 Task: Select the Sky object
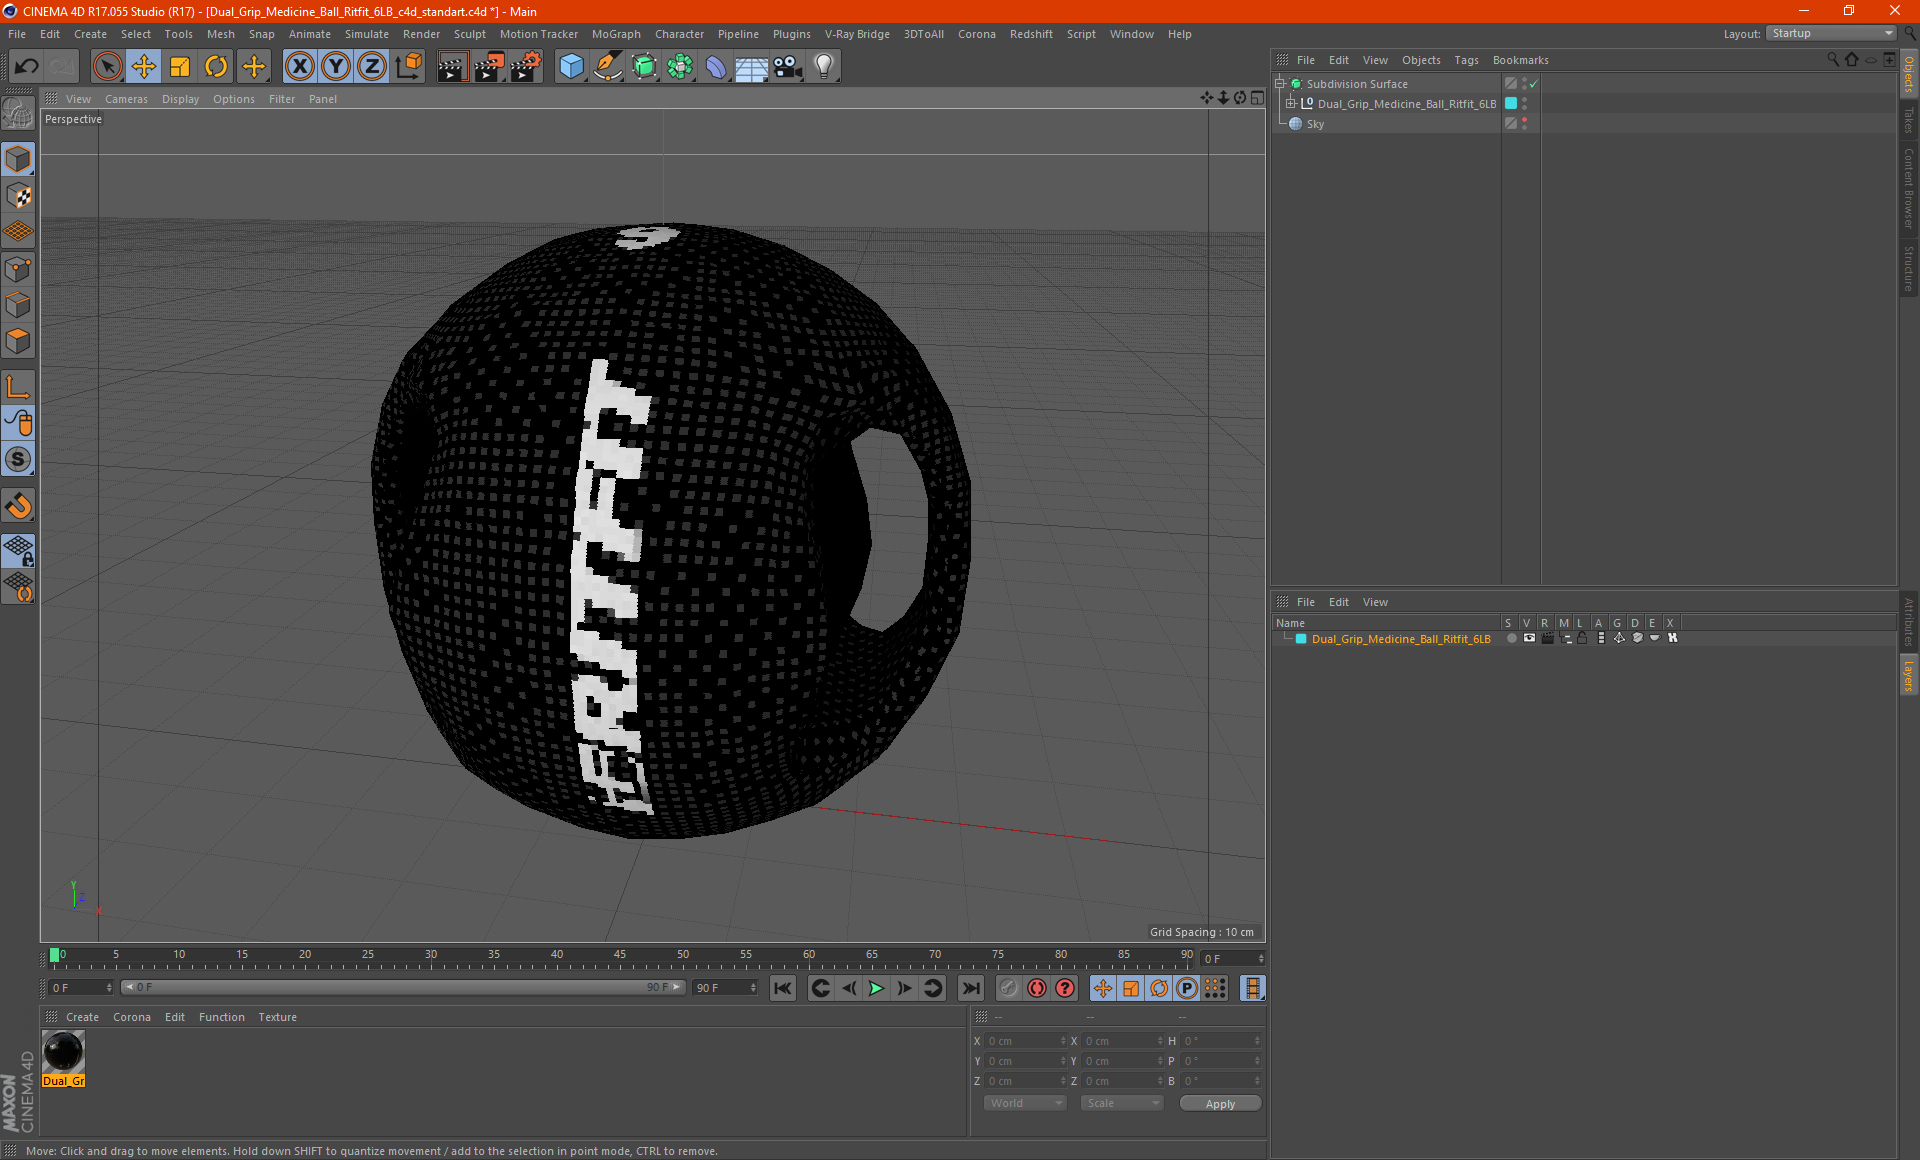(1315, 124)
